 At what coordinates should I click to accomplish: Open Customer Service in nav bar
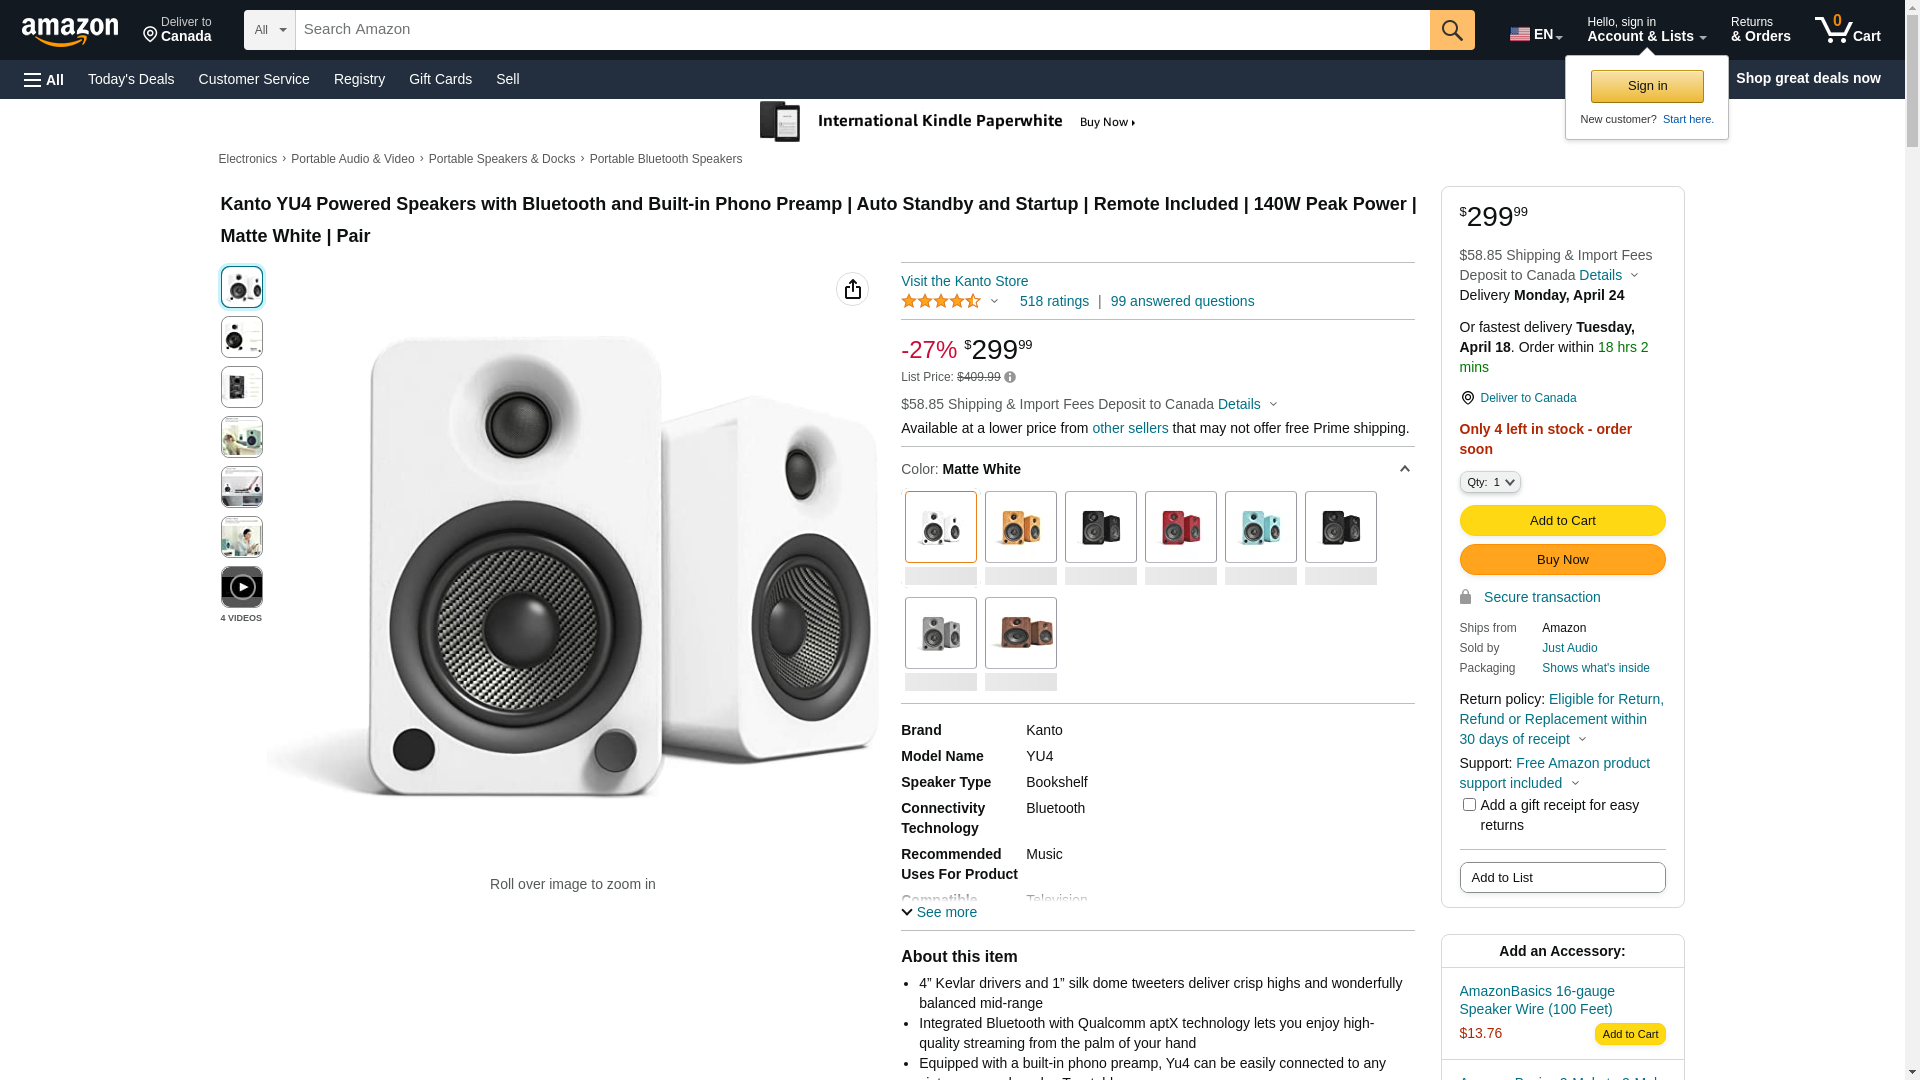[x=254, y=79]
